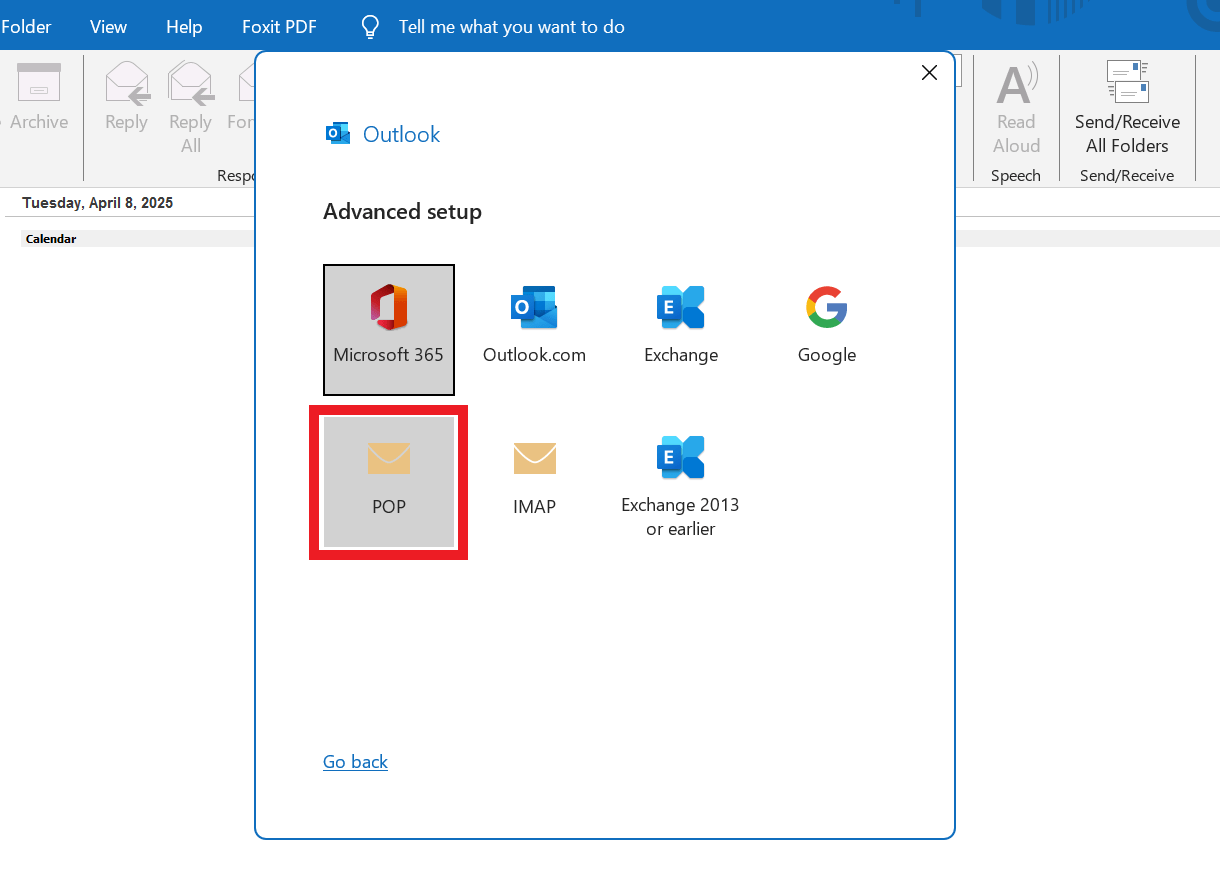Select Exchange 2013 or earlier option
Screen dimensions: 1220x884
(x=681, y=482)
